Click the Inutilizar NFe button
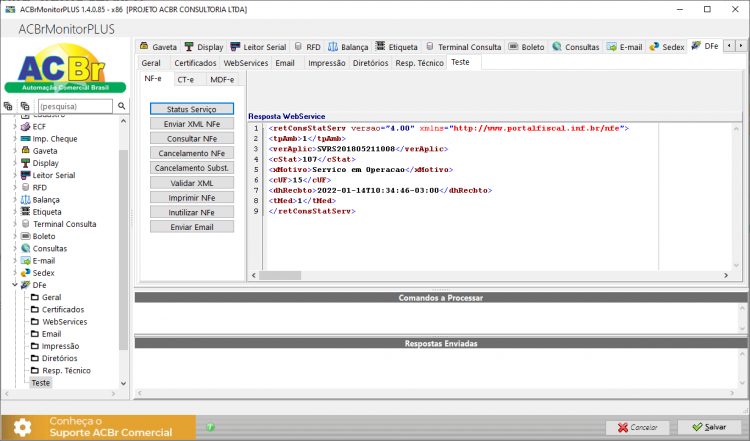750x441 pixels. (x=192, y=212)
